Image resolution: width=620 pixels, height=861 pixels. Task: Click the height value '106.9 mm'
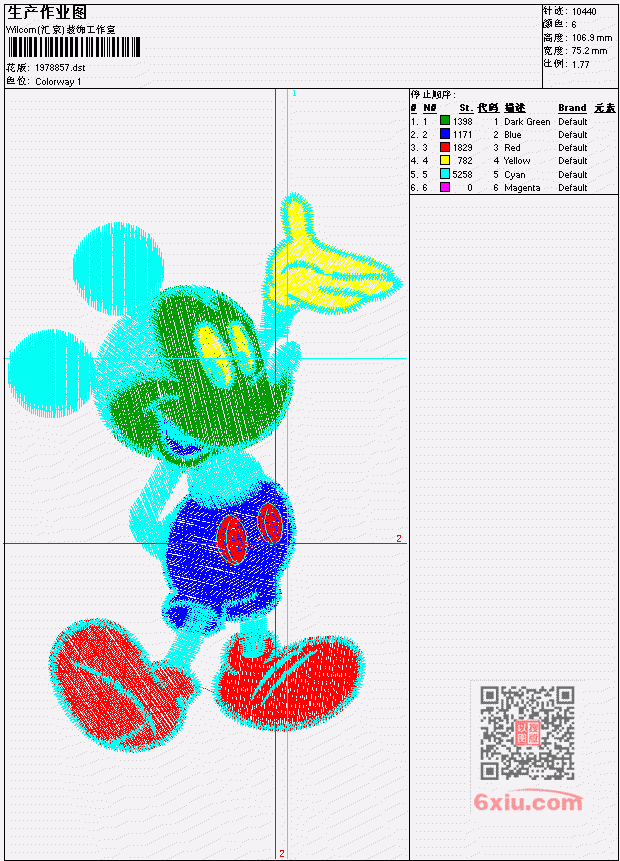coord(592,38)
